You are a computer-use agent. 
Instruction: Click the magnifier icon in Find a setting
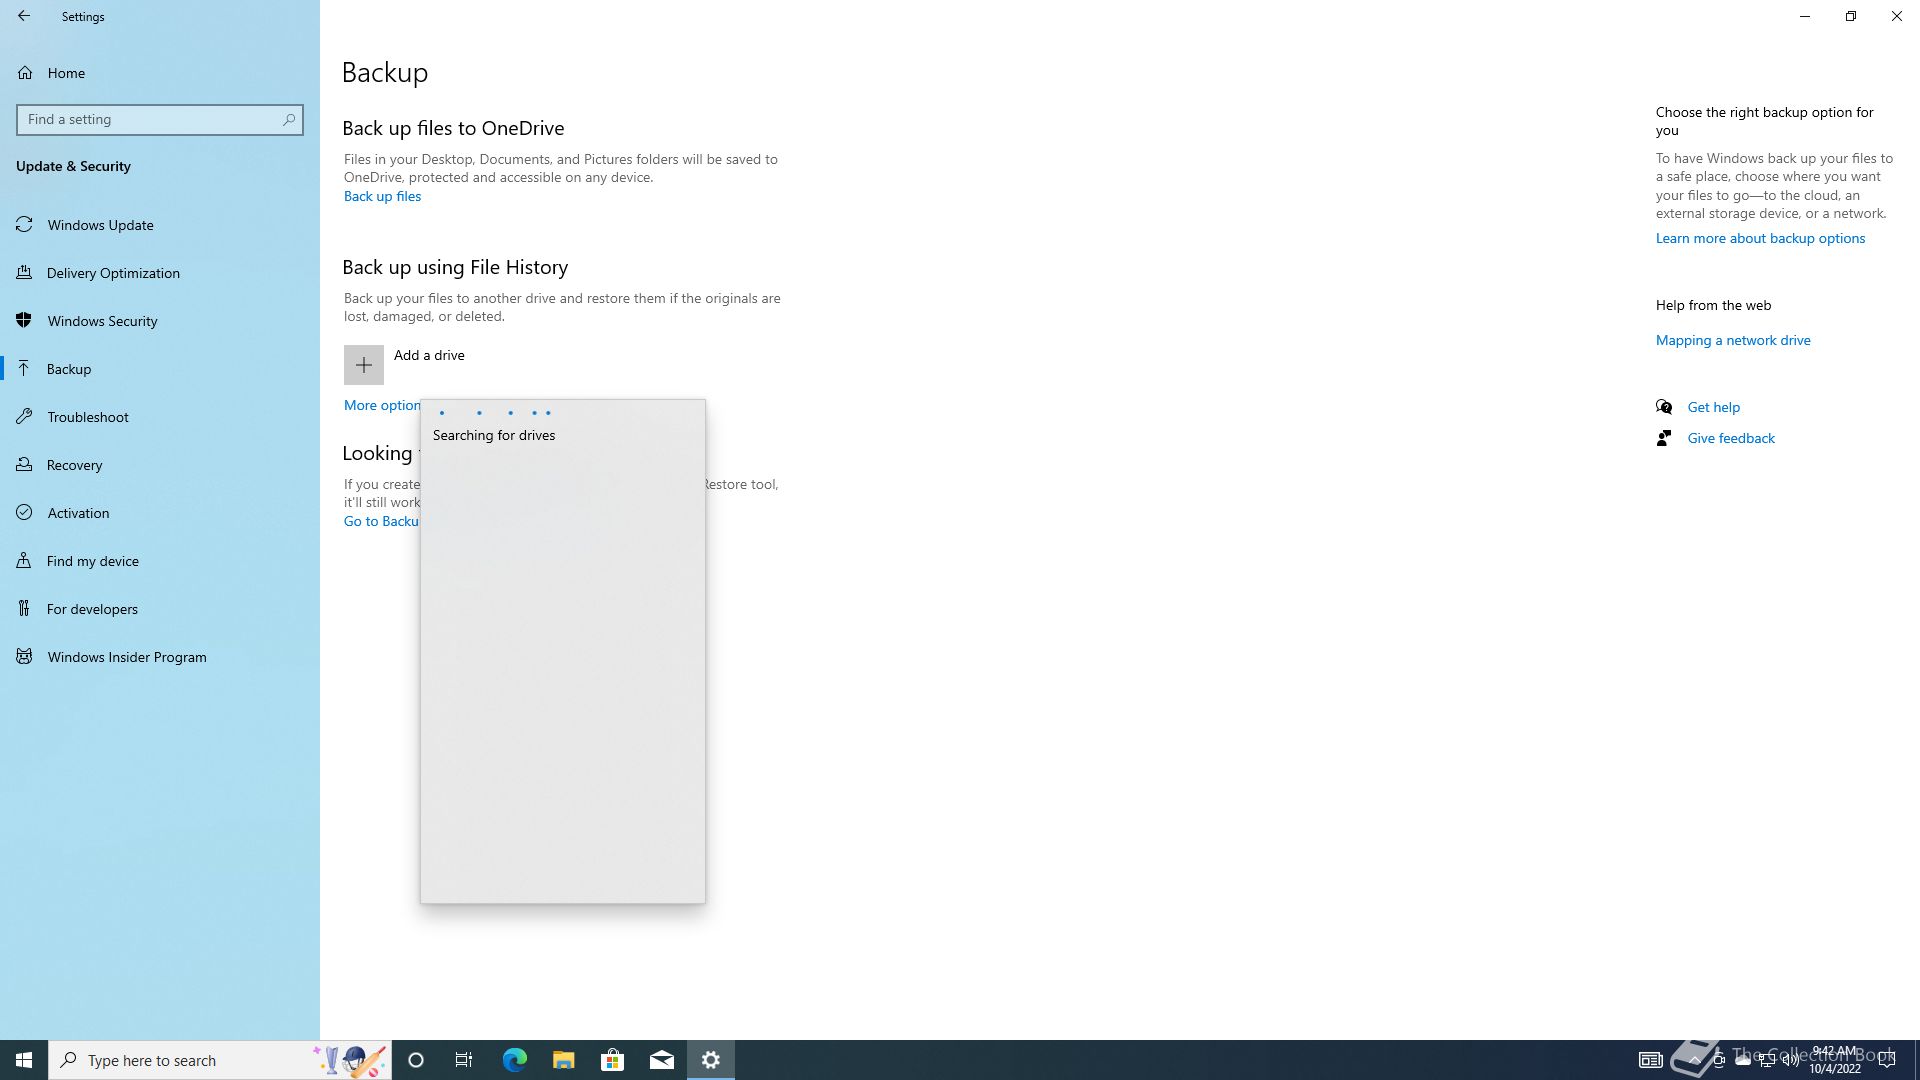coord(289,120)
